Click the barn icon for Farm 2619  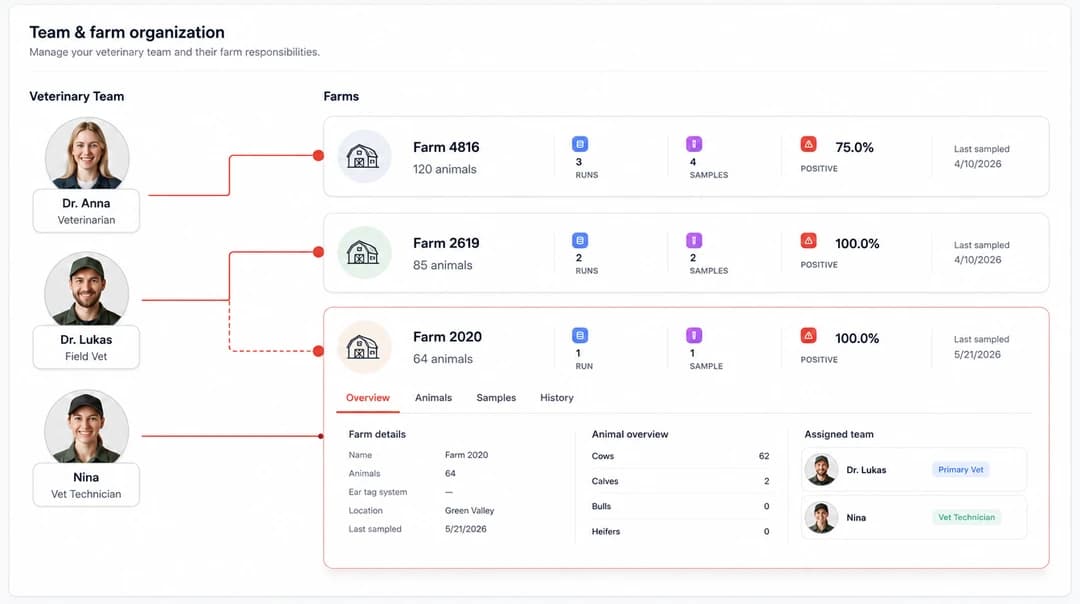pos(364,252)
